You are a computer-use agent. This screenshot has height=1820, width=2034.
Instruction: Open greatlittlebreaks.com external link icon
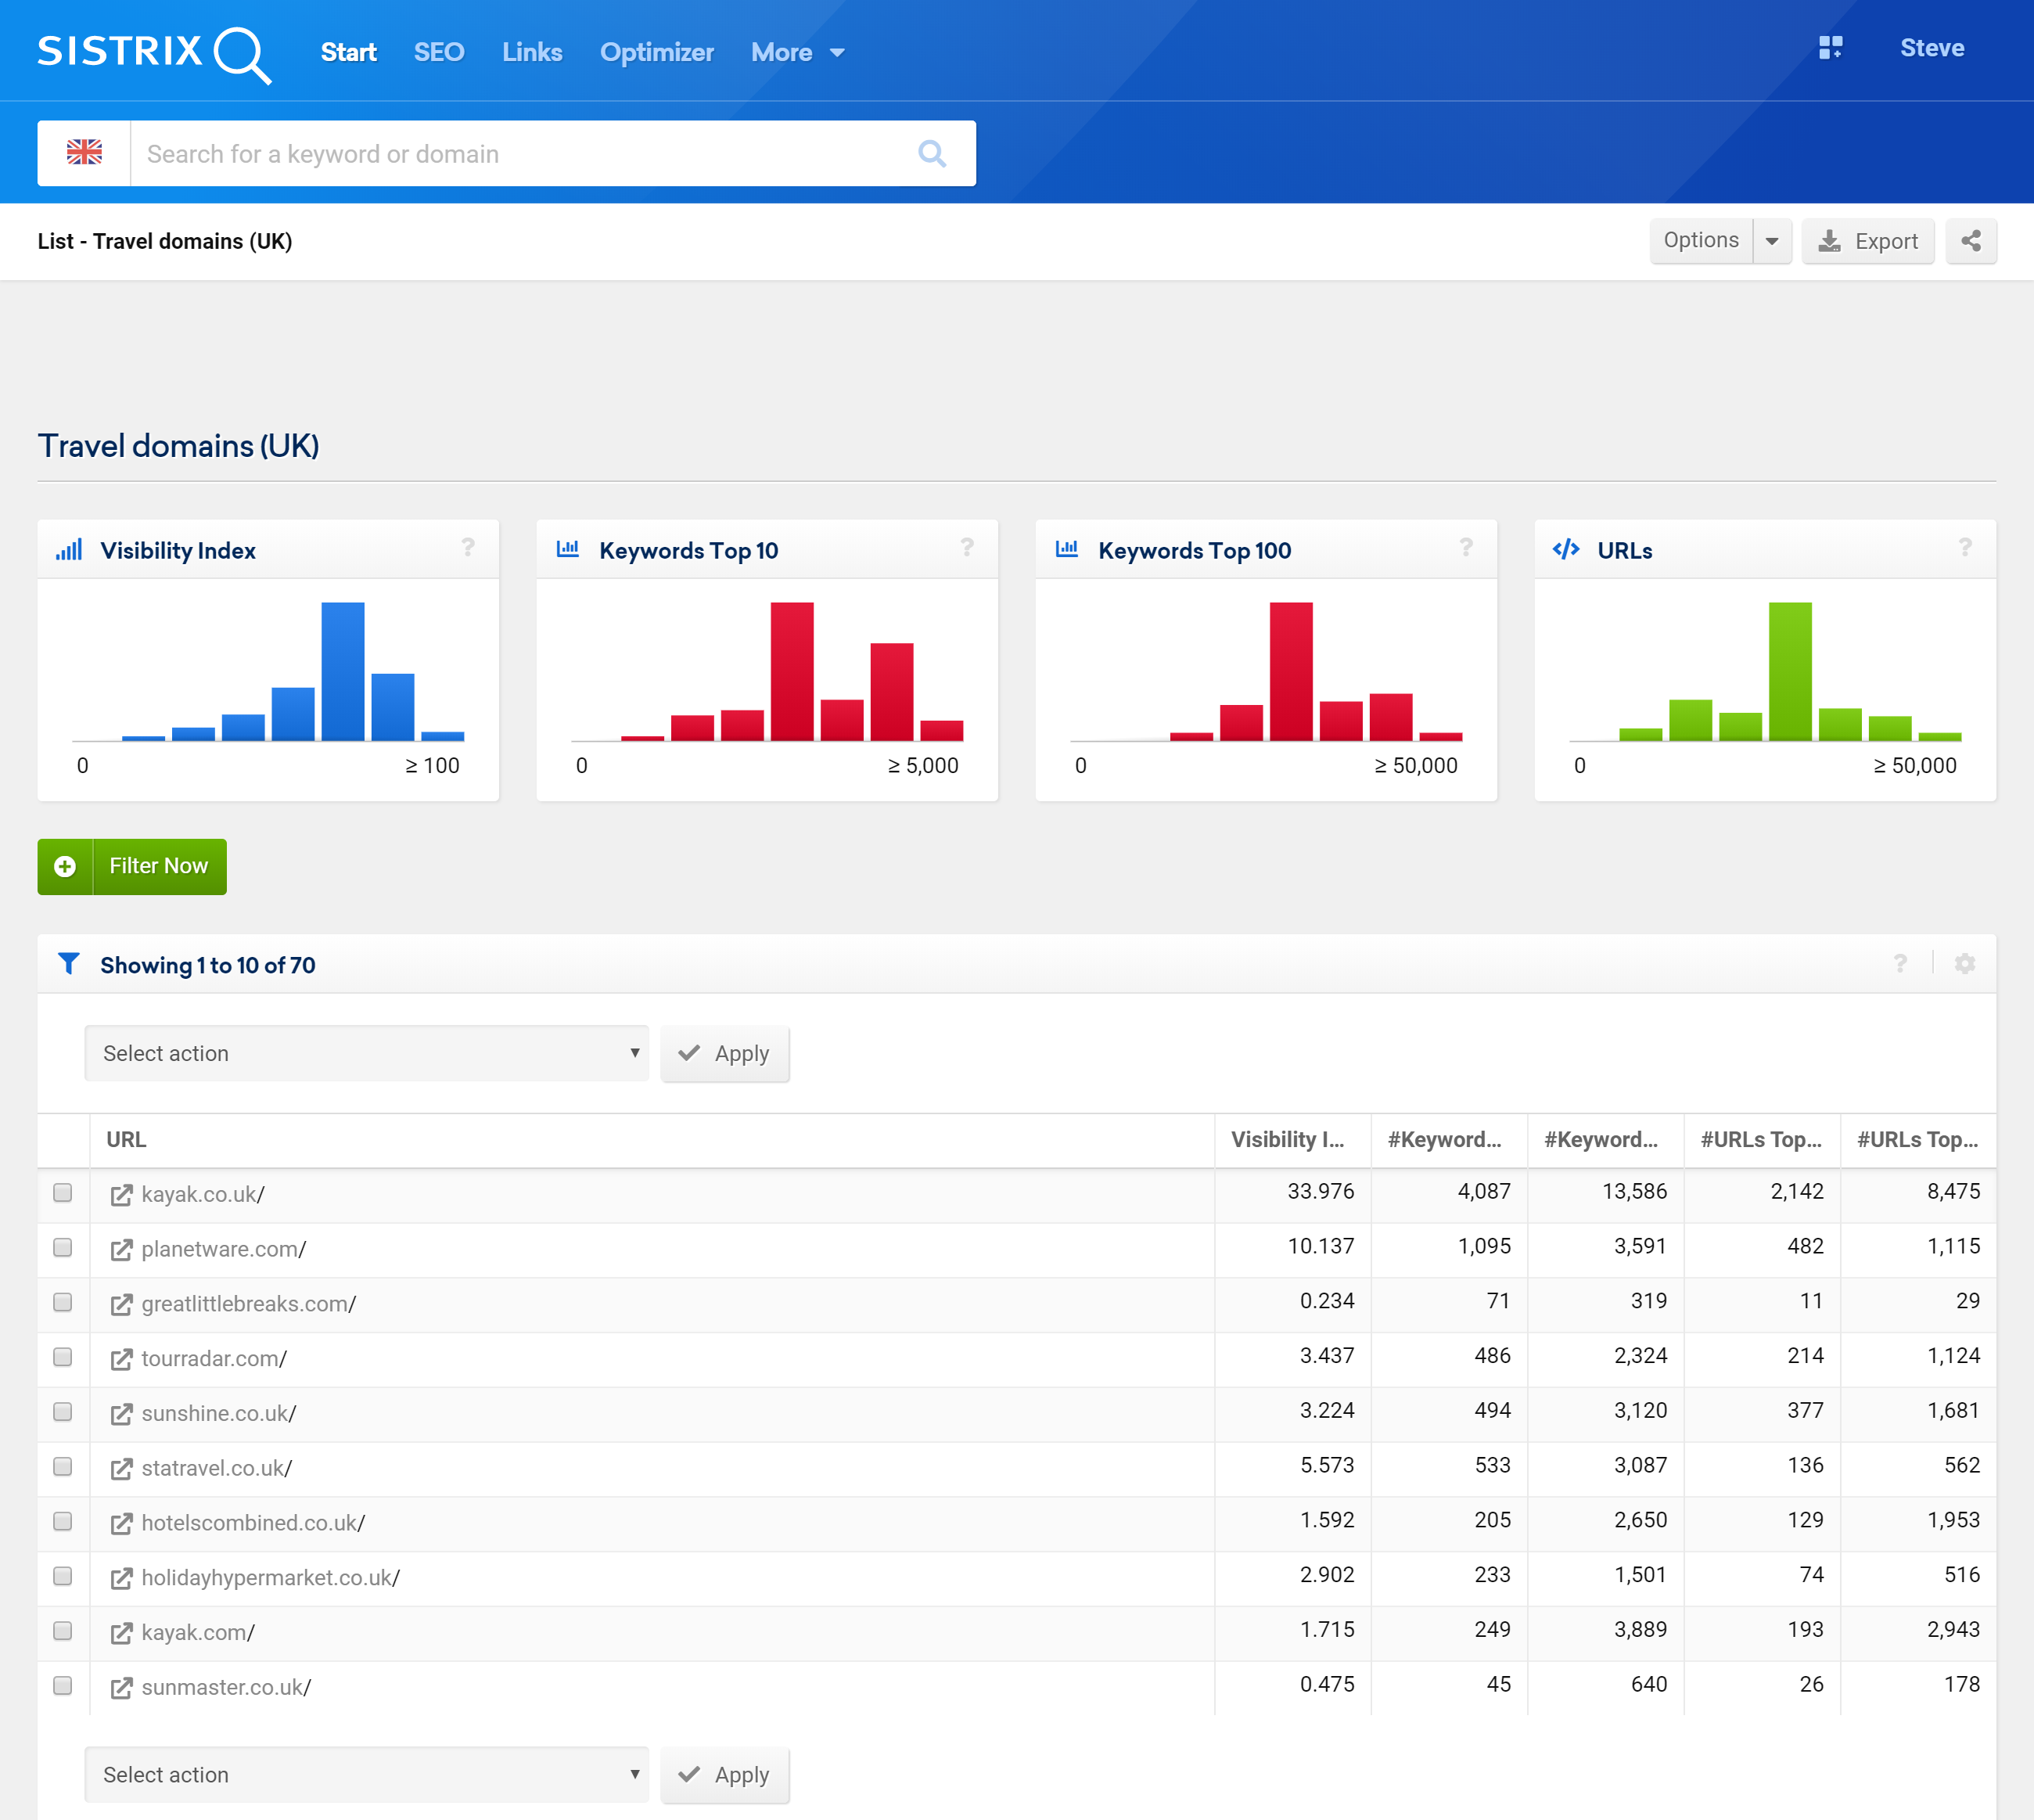point(121,1305)
